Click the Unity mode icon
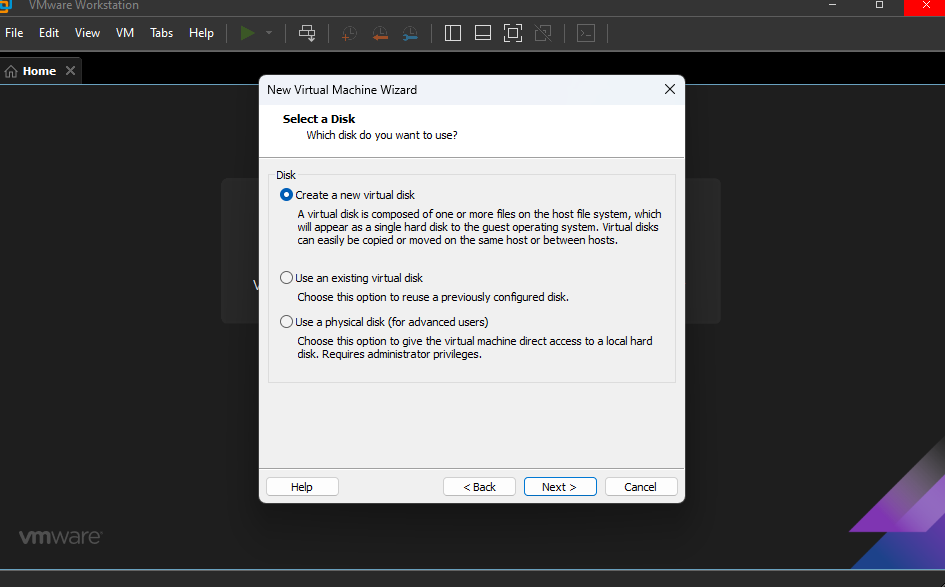The width and height of the screenshot is (945, 587). [543, 33]
